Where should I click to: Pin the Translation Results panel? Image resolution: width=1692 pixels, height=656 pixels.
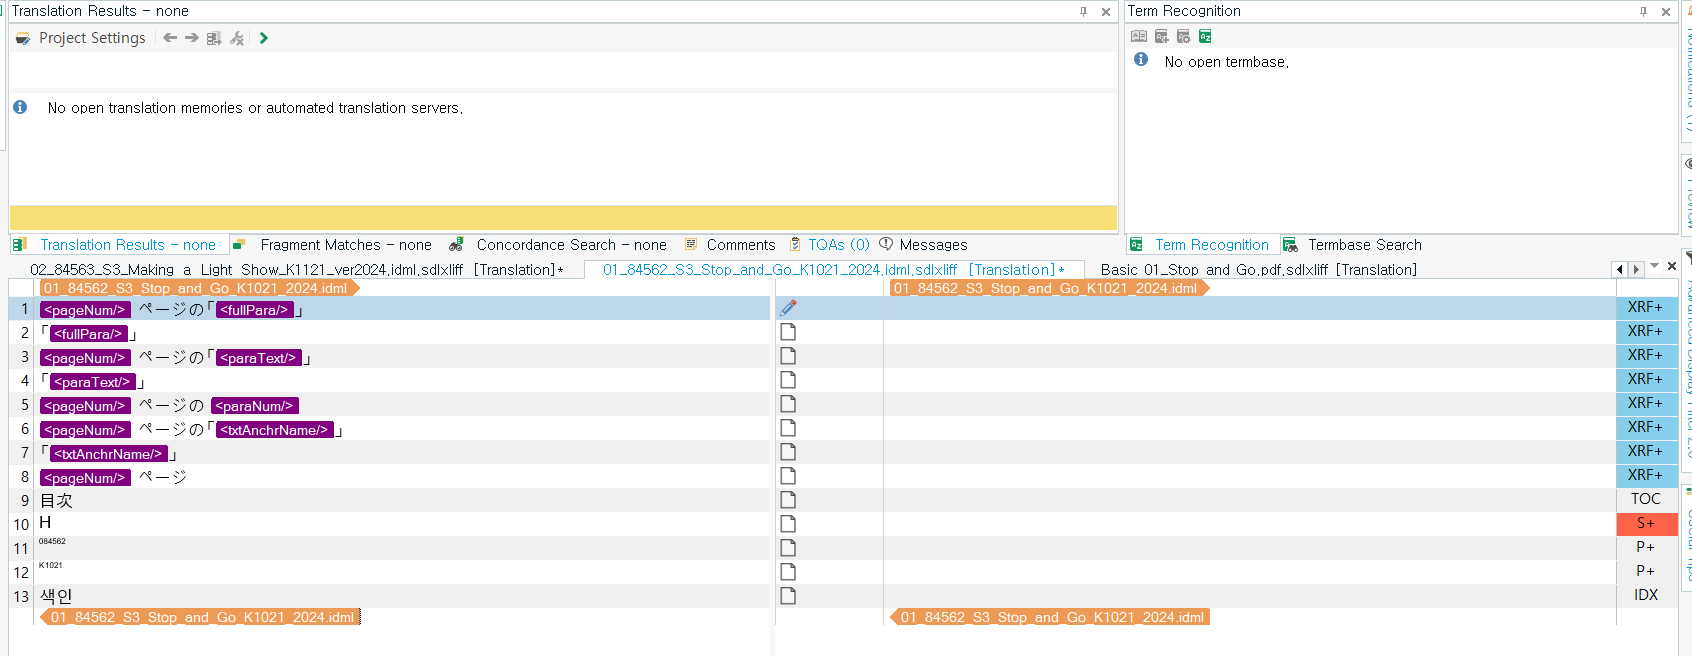click(x=1083, y=12)
